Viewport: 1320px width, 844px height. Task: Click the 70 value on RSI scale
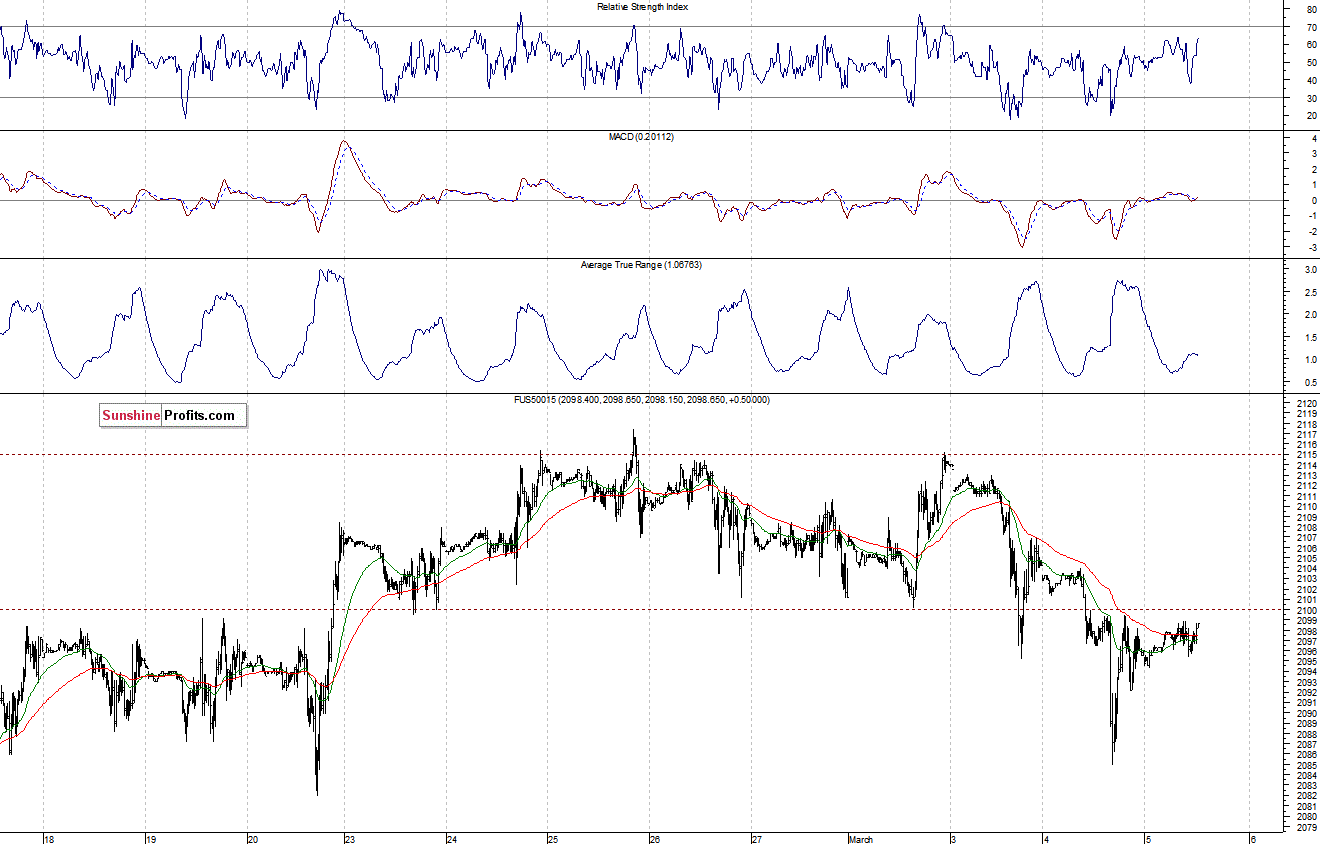(1310, 27)
